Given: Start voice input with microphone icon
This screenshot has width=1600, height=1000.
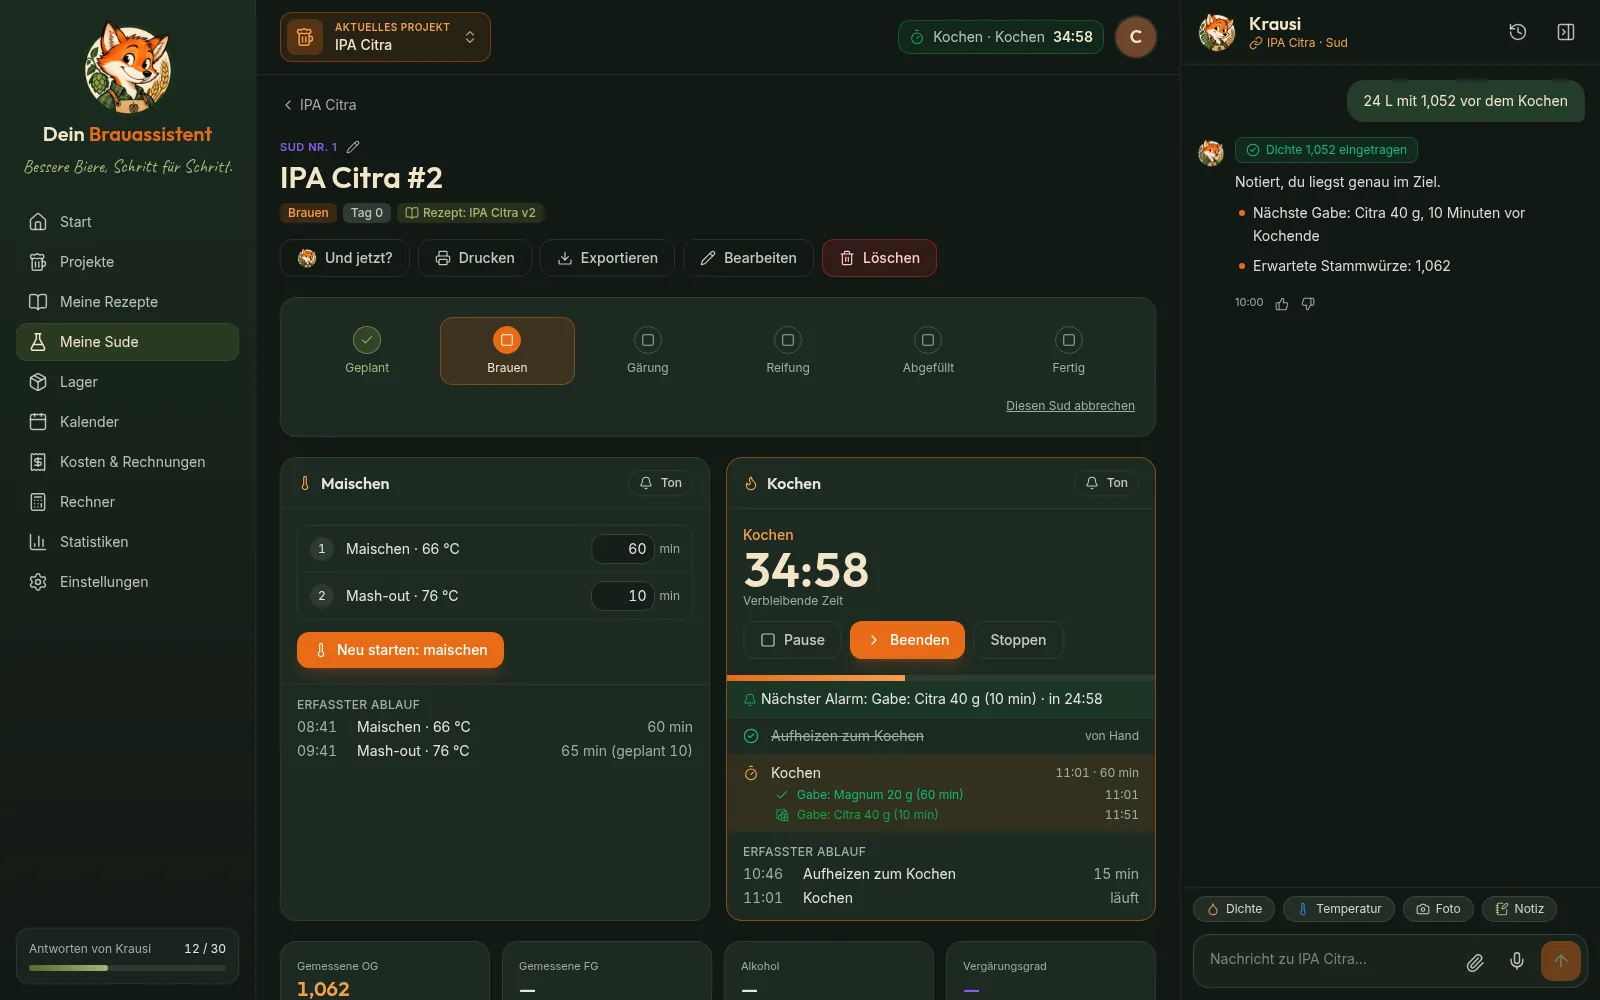Looking at the screenshot, I should [1517, 961].
